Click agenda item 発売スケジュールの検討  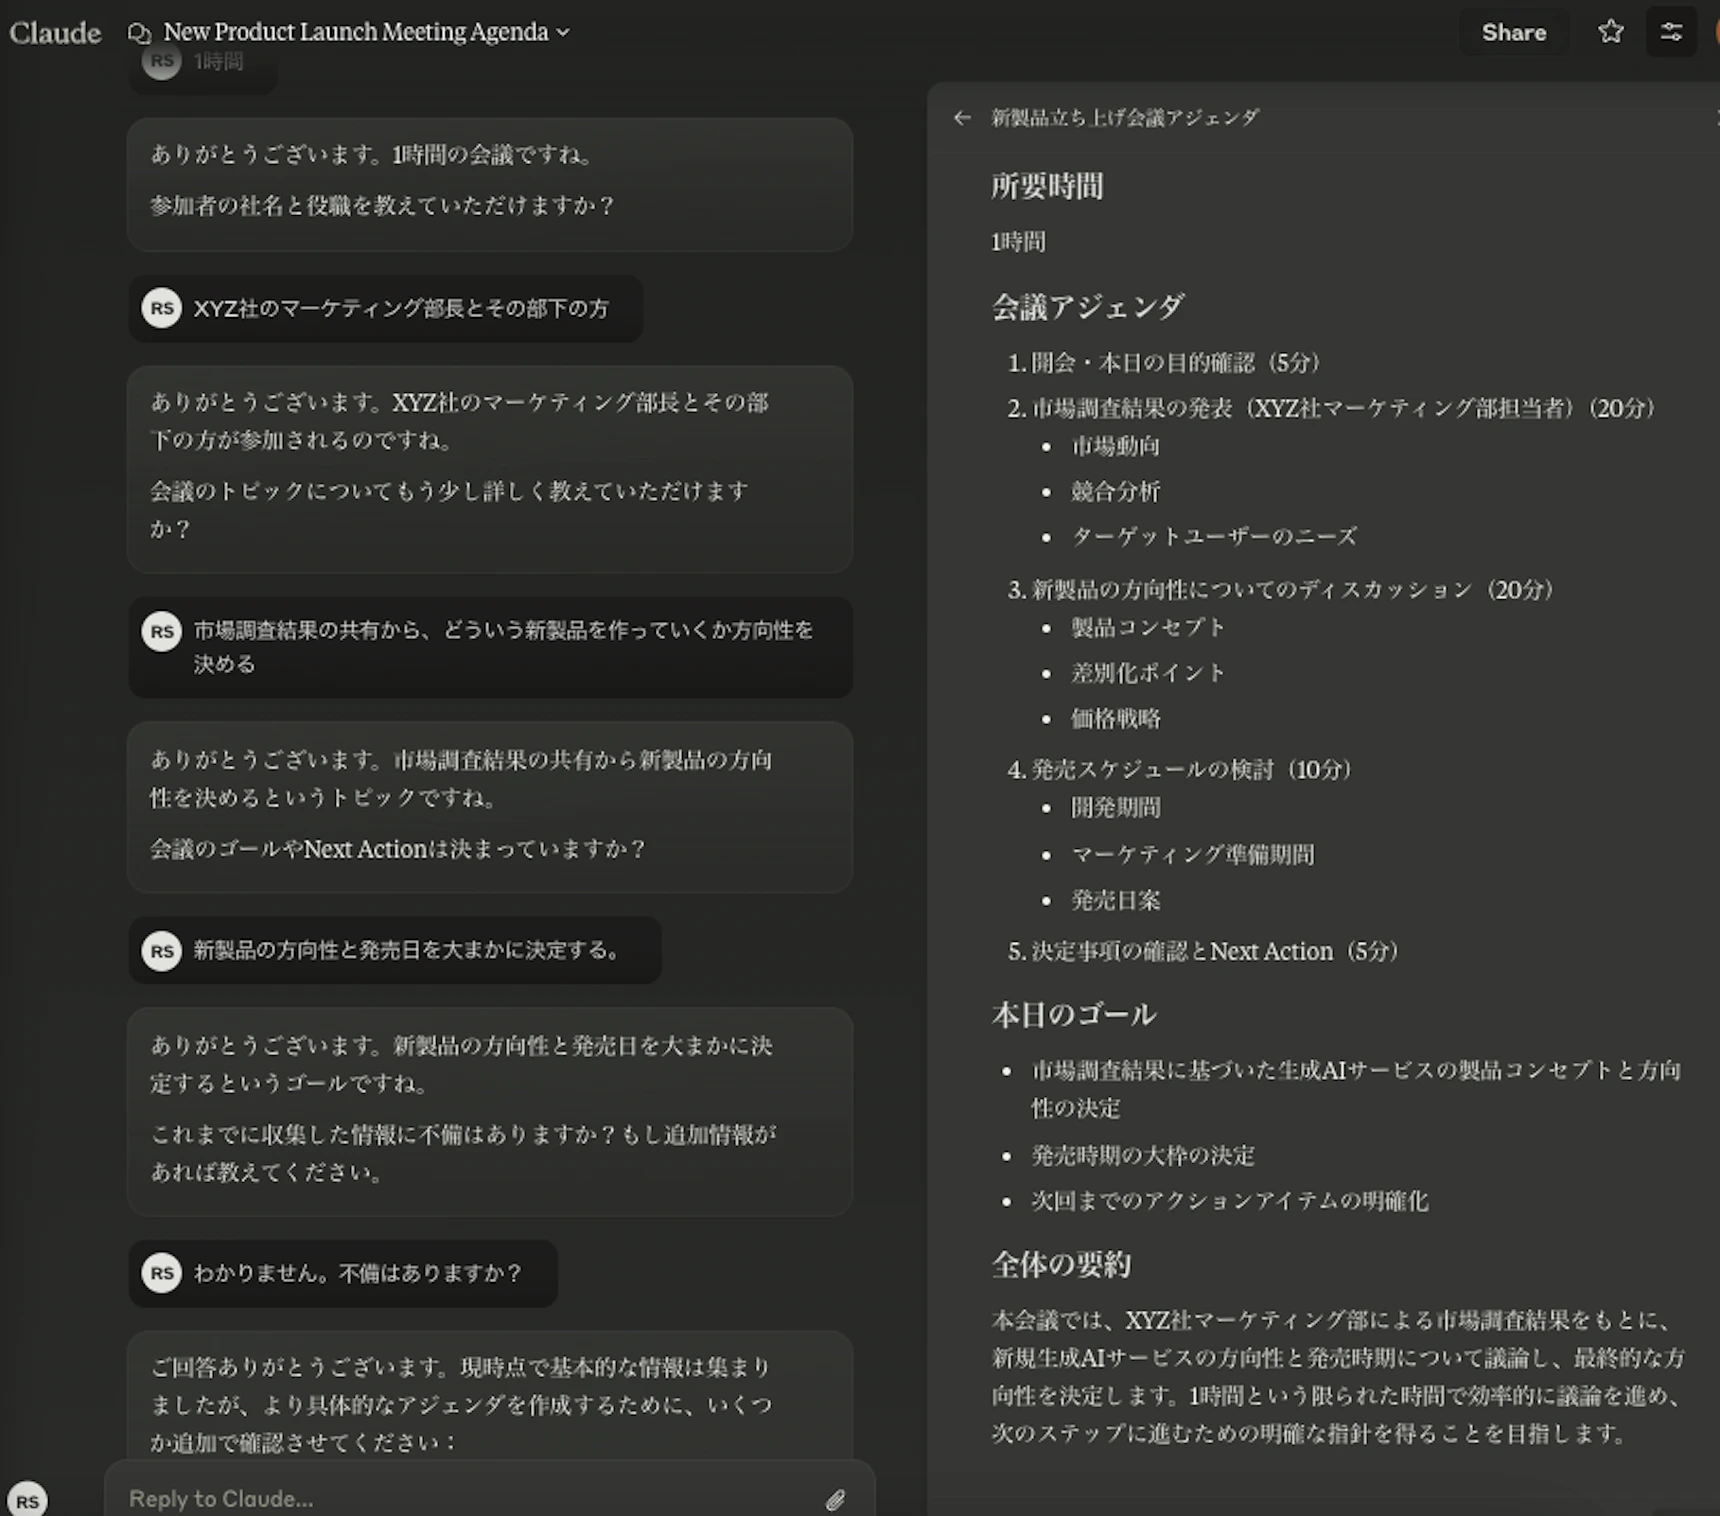1191,769
